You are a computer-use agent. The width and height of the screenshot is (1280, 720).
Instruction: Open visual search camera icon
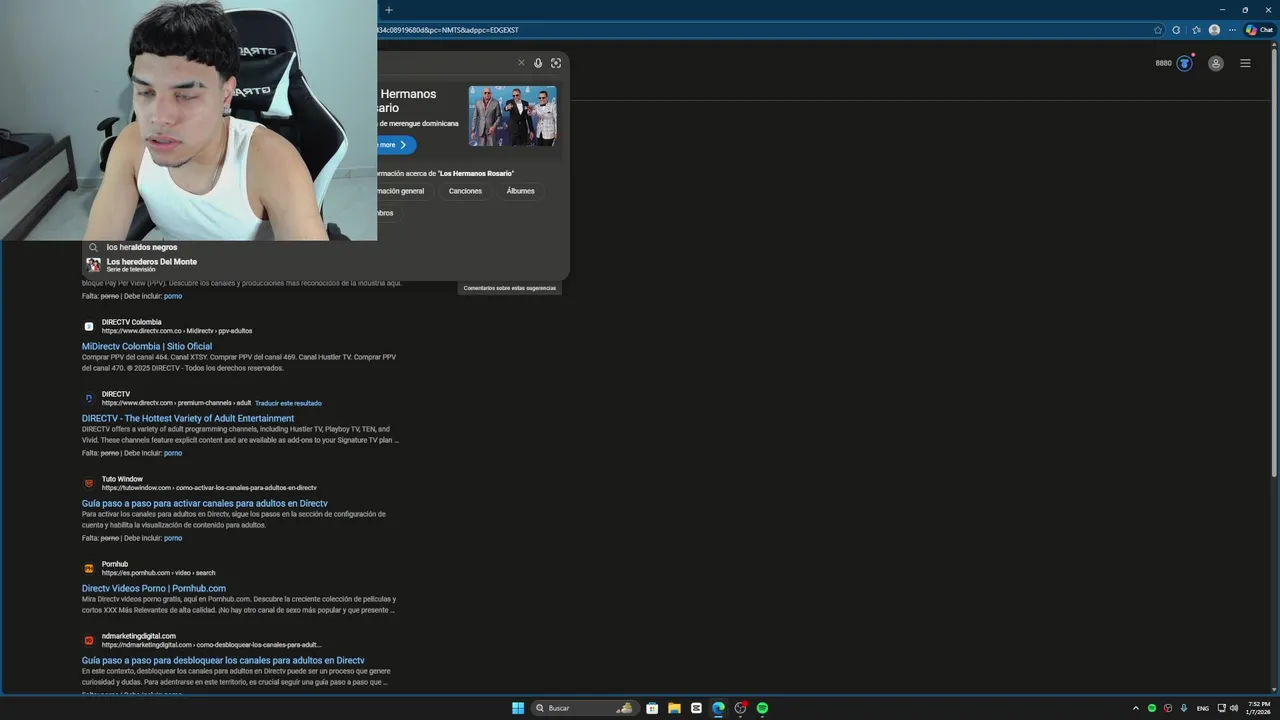pyautogui.click(x=556, y=63)
